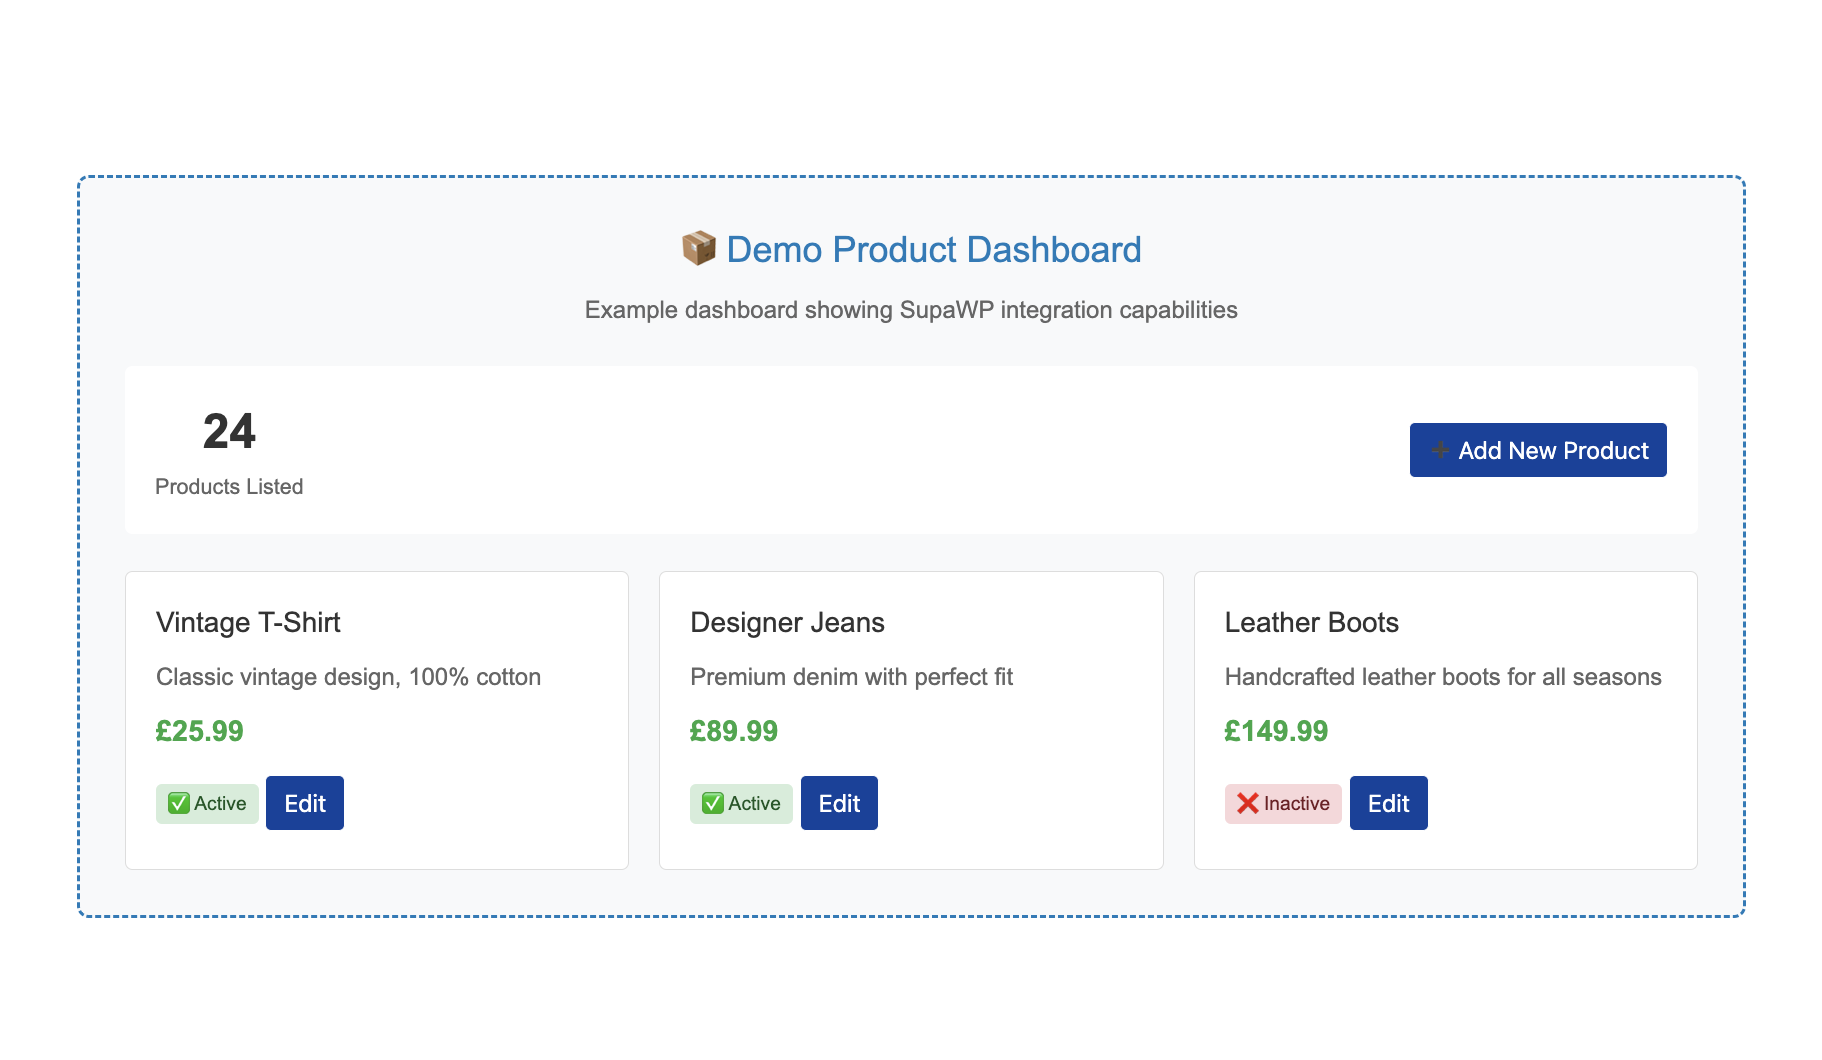Click the green checkmark on Vintage T-Shirt status

(178, 803)
